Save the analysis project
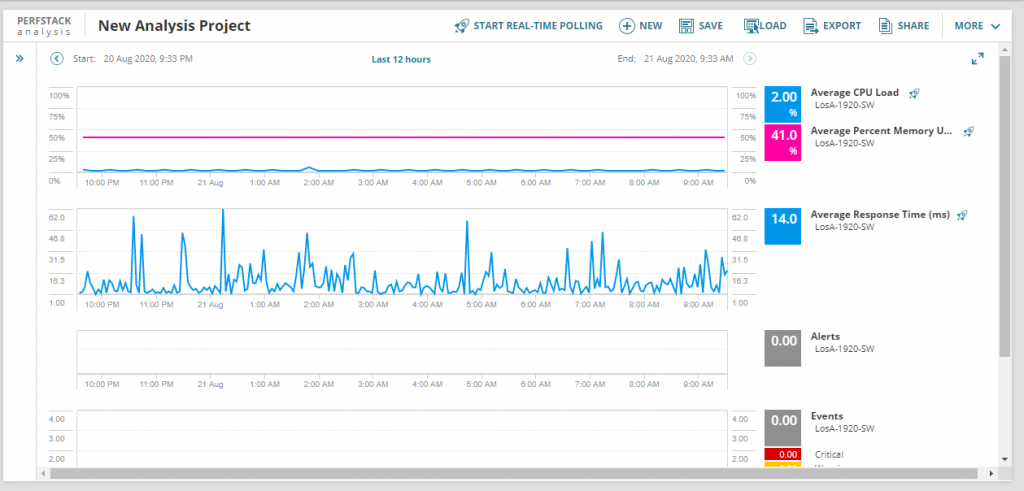 (701, 26)
